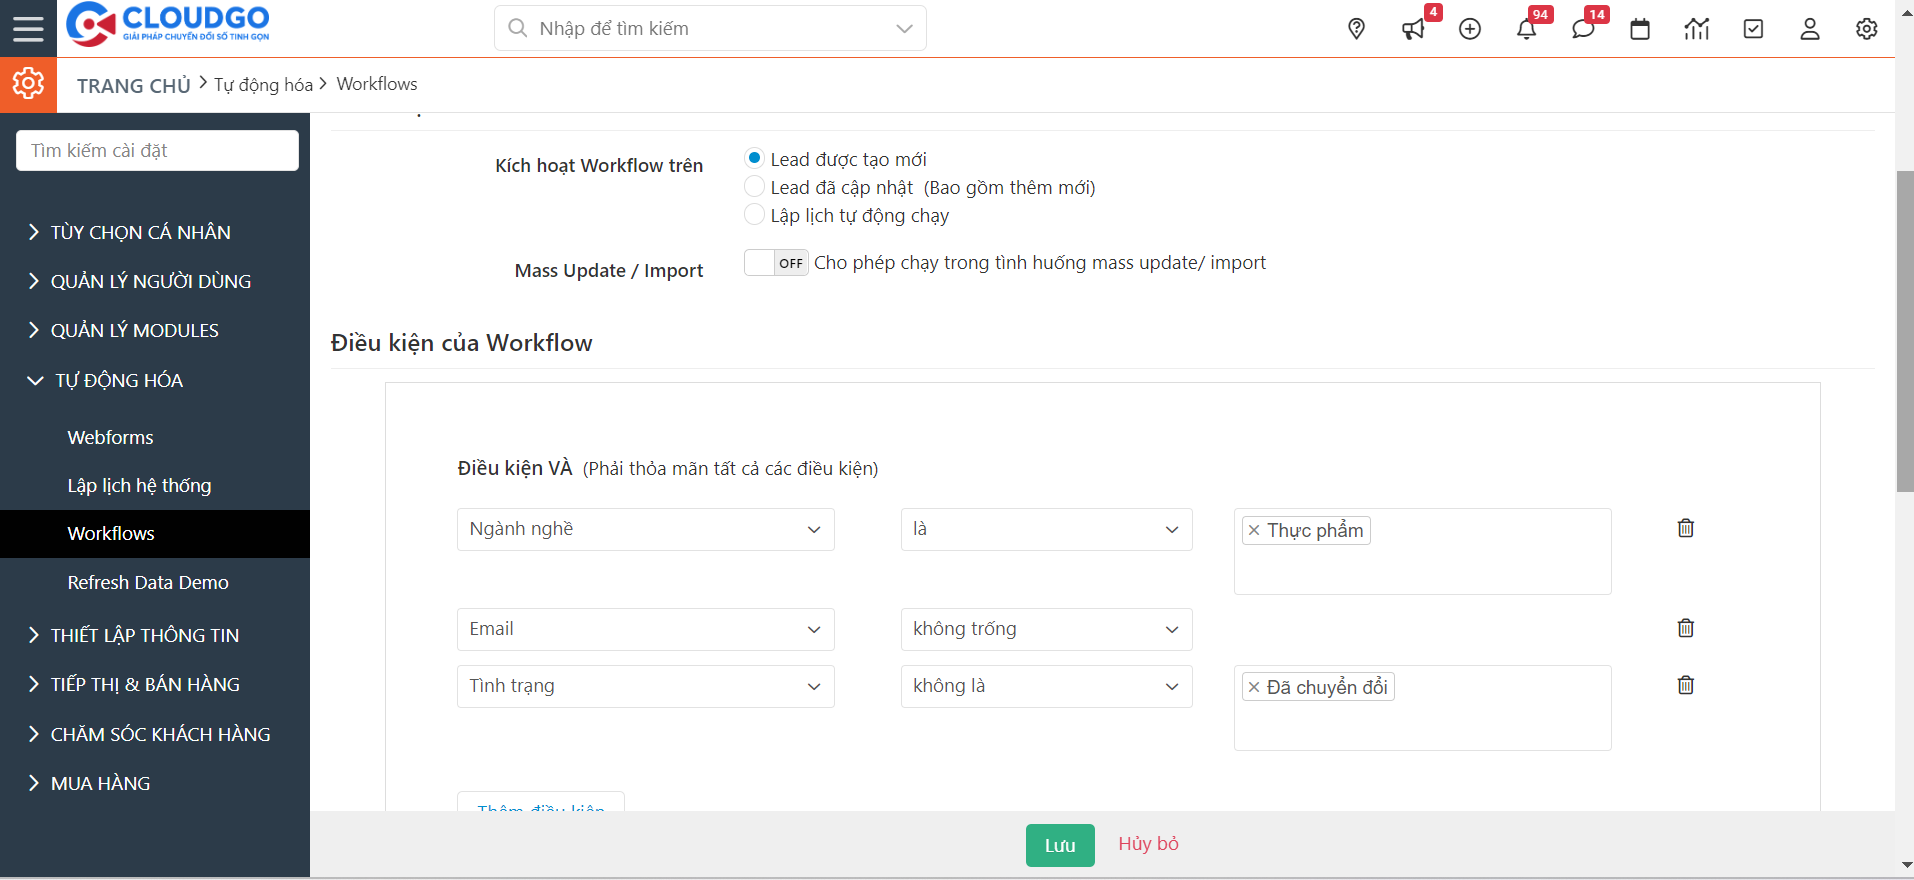Expand the 'QUẢN LÝ NGƯỜI DÙNG' sidebar section
1914x880 pixels.
tap(150, 281)
